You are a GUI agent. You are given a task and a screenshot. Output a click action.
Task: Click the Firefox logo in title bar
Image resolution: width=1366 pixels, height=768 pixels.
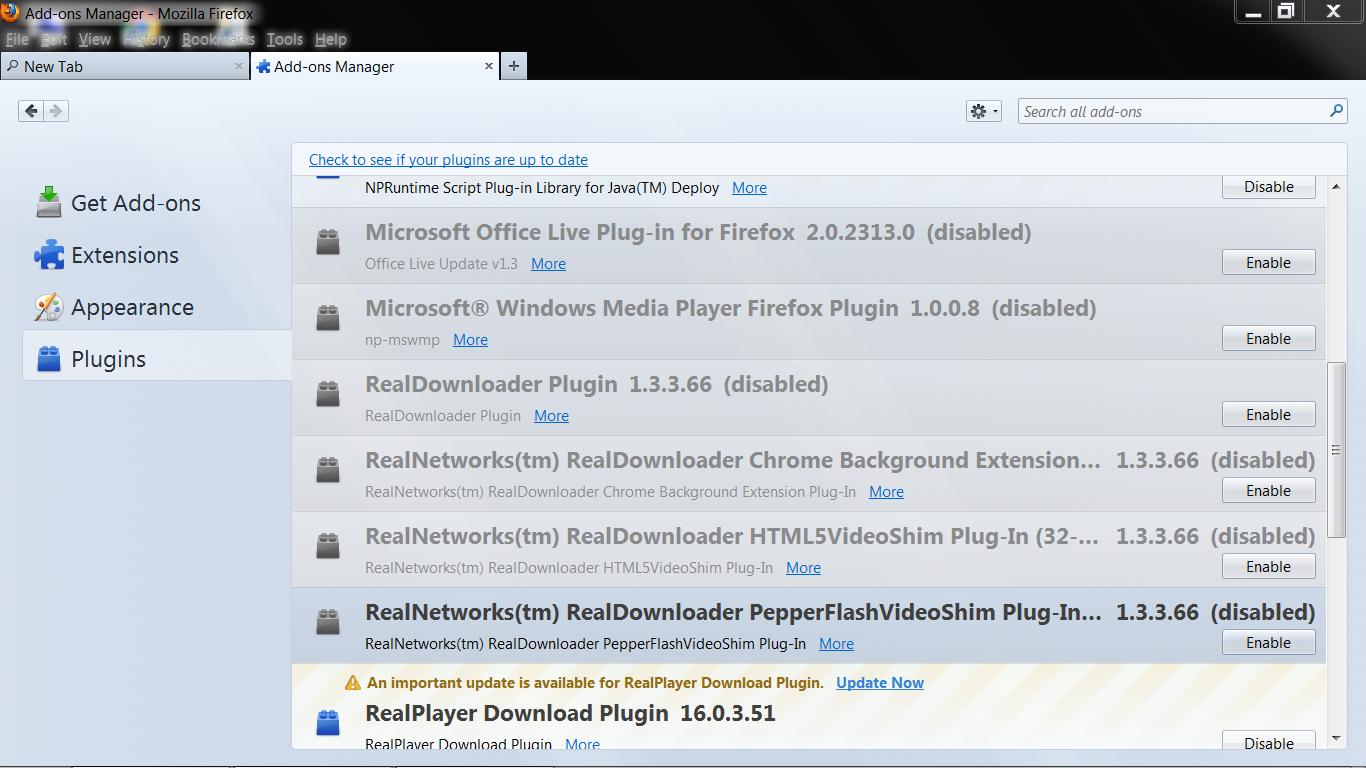click(10, 12)
